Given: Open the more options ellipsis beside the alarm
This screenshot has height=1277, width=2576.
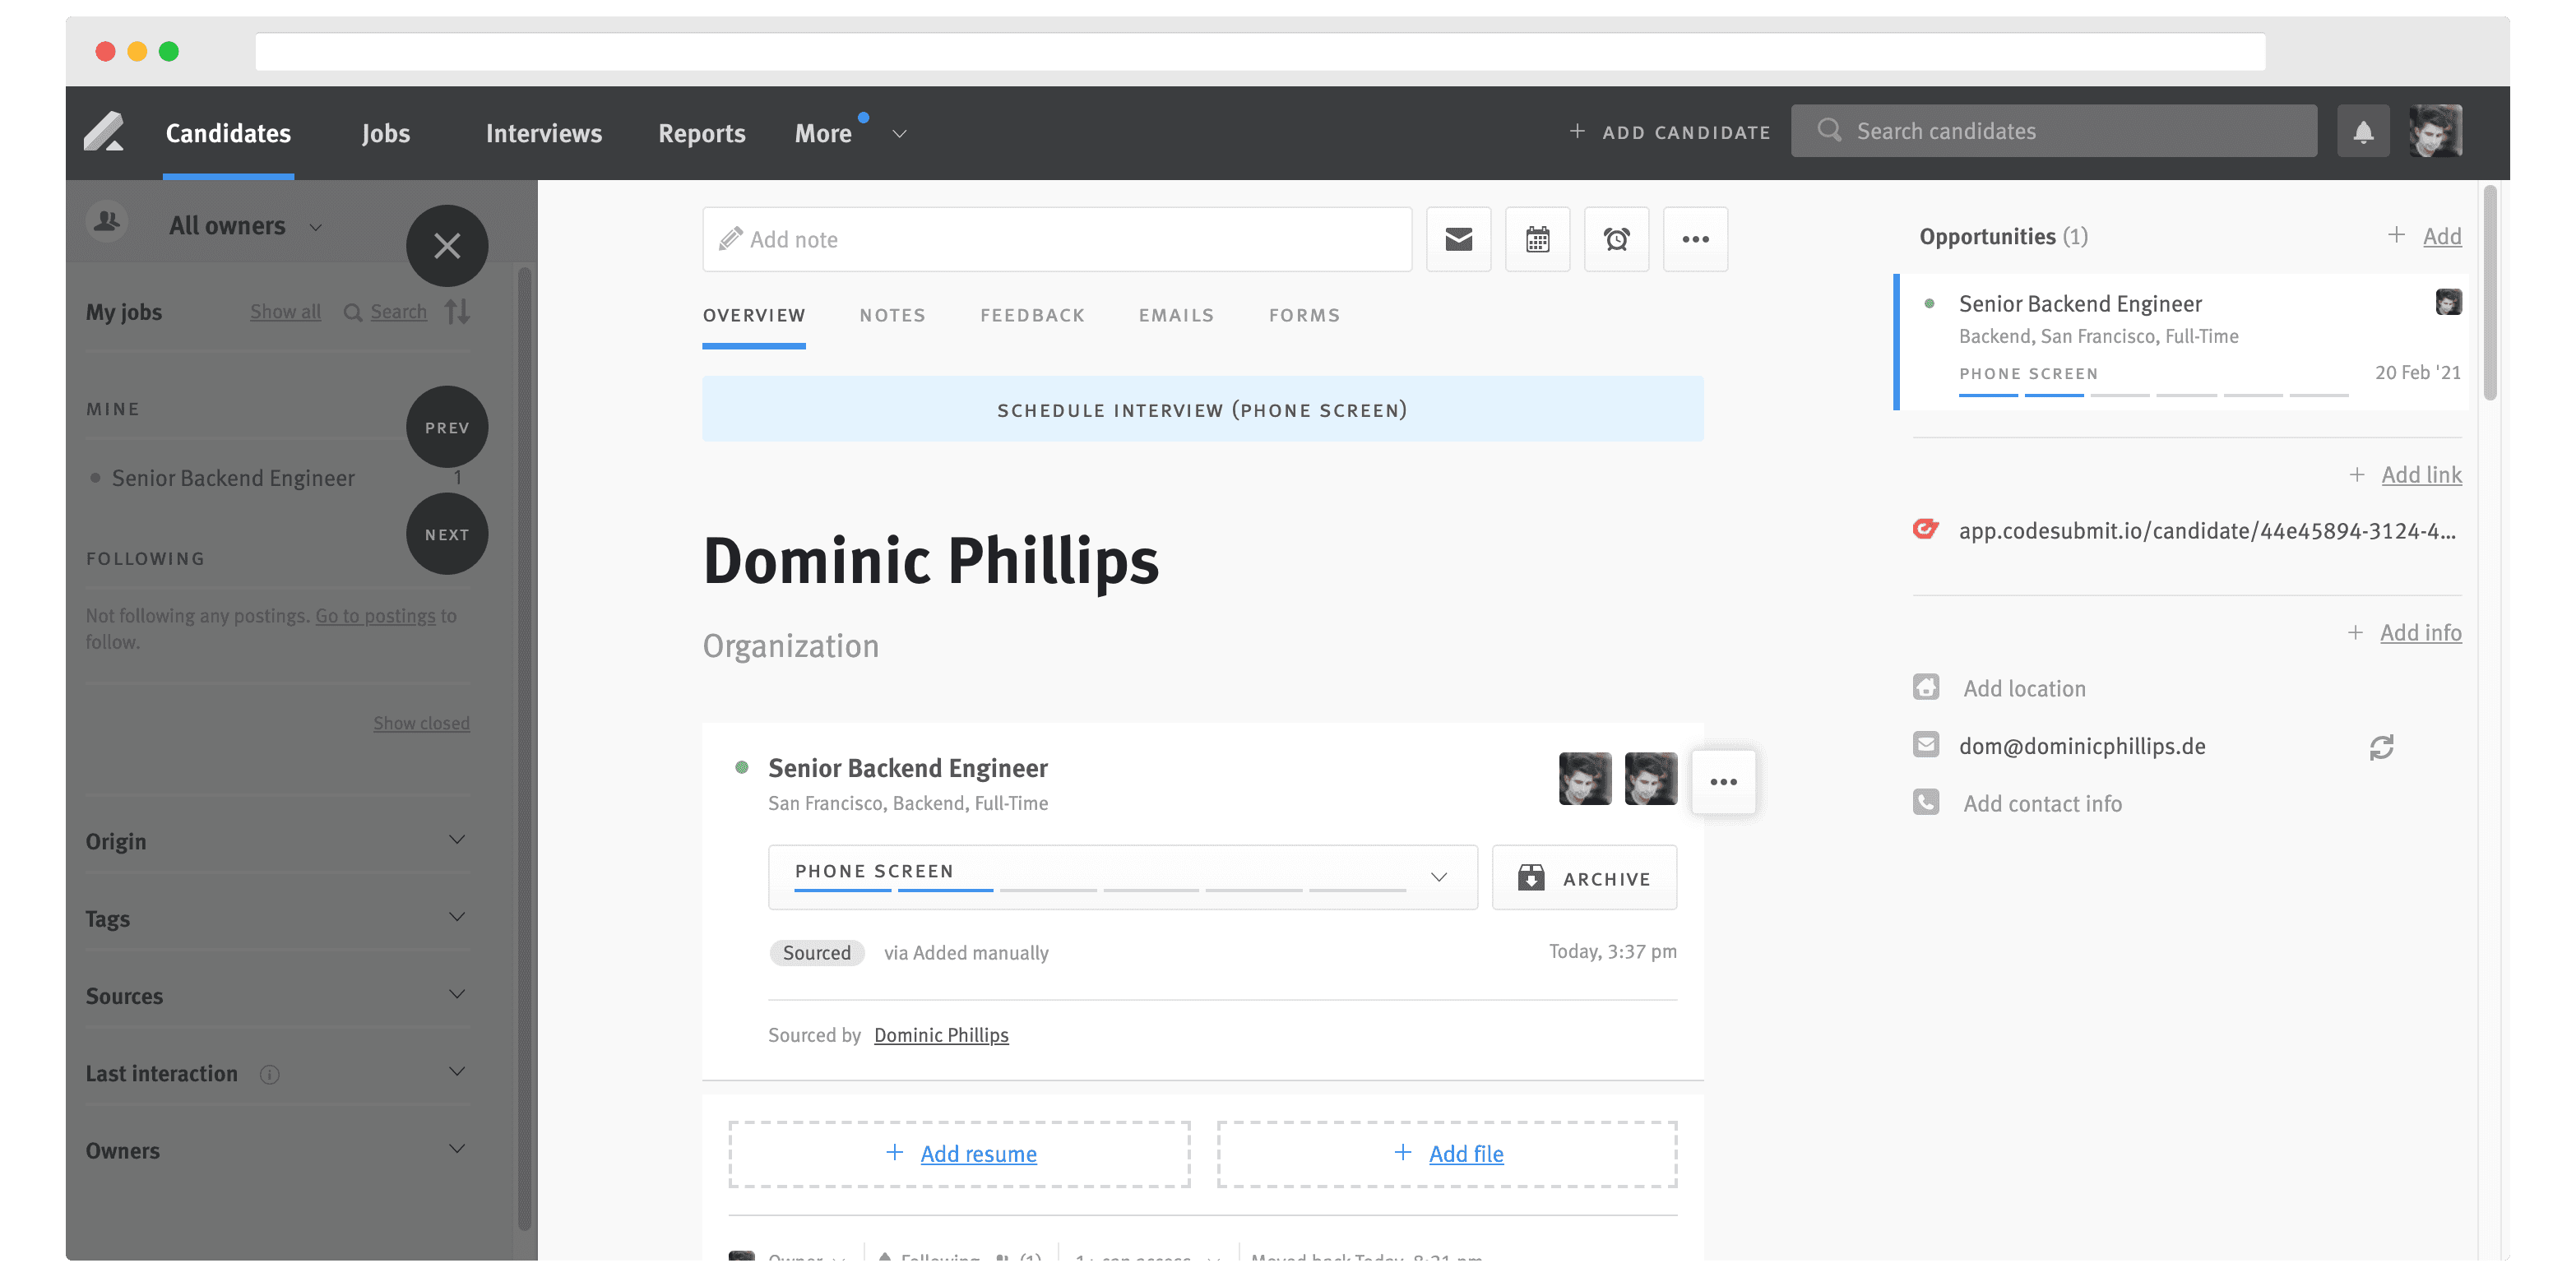Looking at the screenshot, I should tap(1695, 239).
